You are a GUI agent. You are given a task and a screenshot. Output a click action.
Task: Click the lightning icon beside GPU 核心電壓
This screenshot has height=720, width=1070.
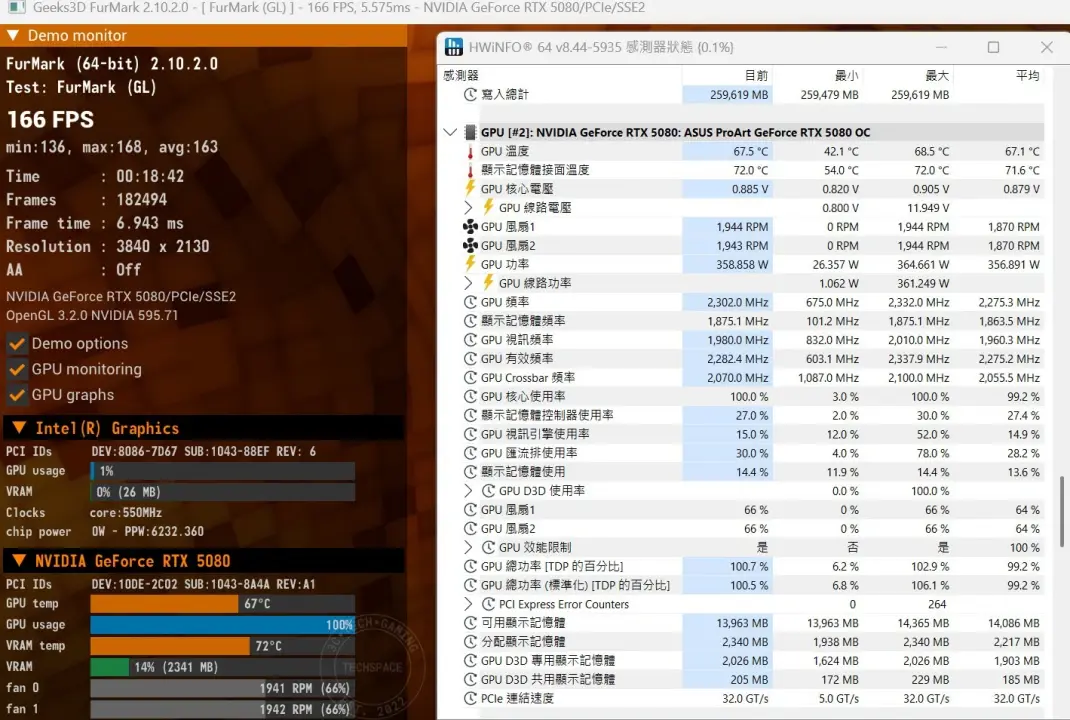(470, 189)
